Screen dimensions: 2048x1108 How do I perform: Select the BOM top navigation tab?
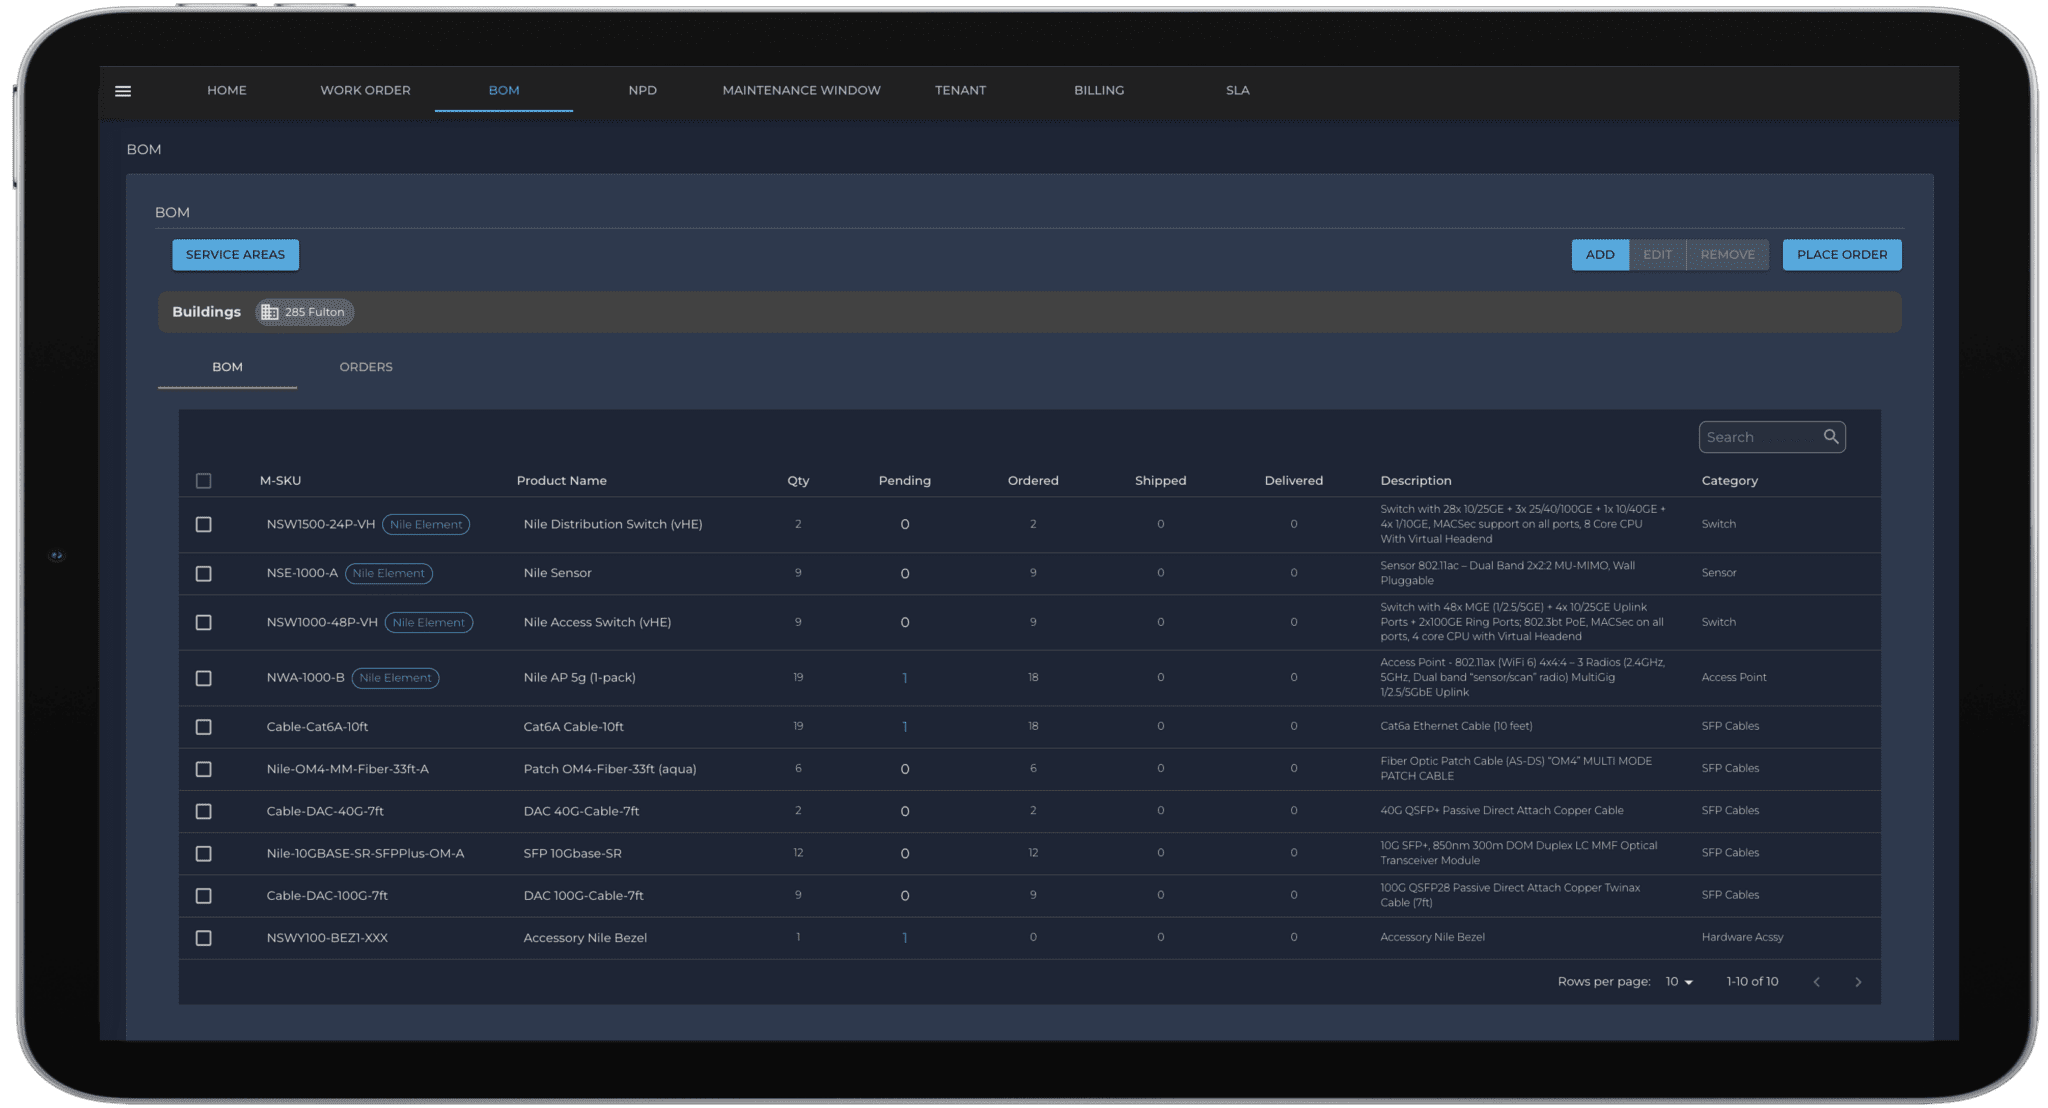coord(504,90)
